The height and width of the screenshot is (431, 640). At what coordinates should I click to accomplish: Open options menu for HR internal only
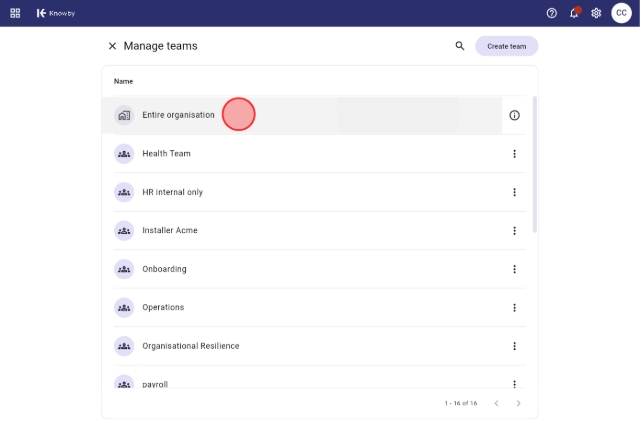point(514,192)
